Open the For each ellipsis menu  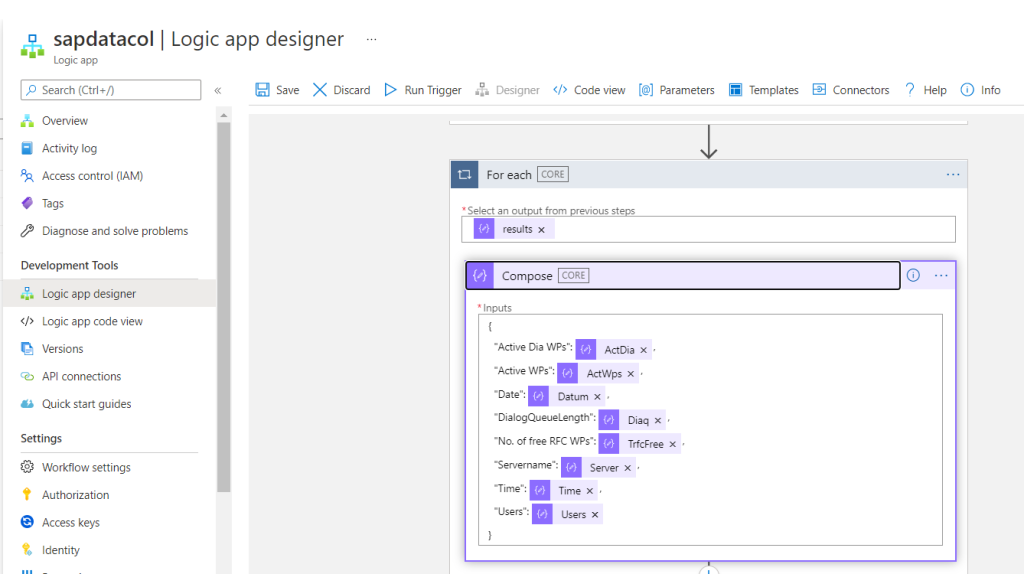953,174
